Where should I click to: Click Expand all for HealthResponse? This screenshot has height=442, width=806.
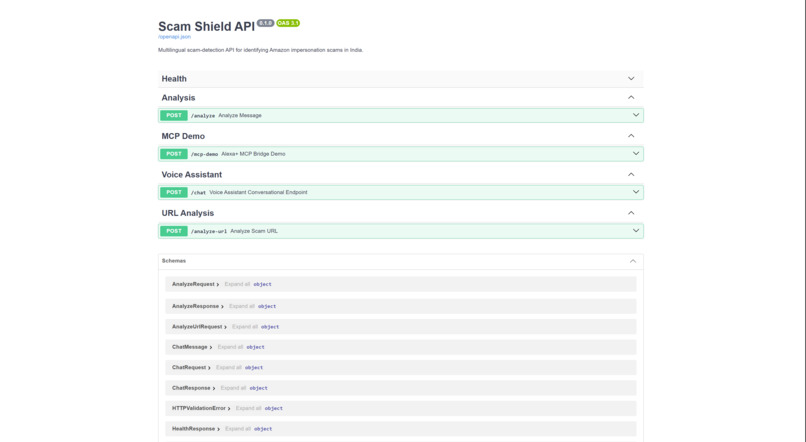point(237,429)
